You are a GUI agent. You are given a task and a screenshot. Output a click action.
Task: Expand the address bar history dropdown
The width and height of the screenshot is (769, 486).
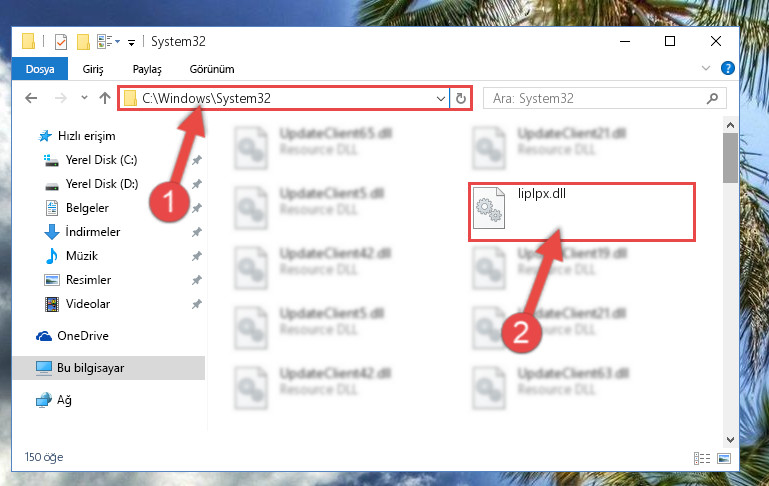tap(441, 99)
